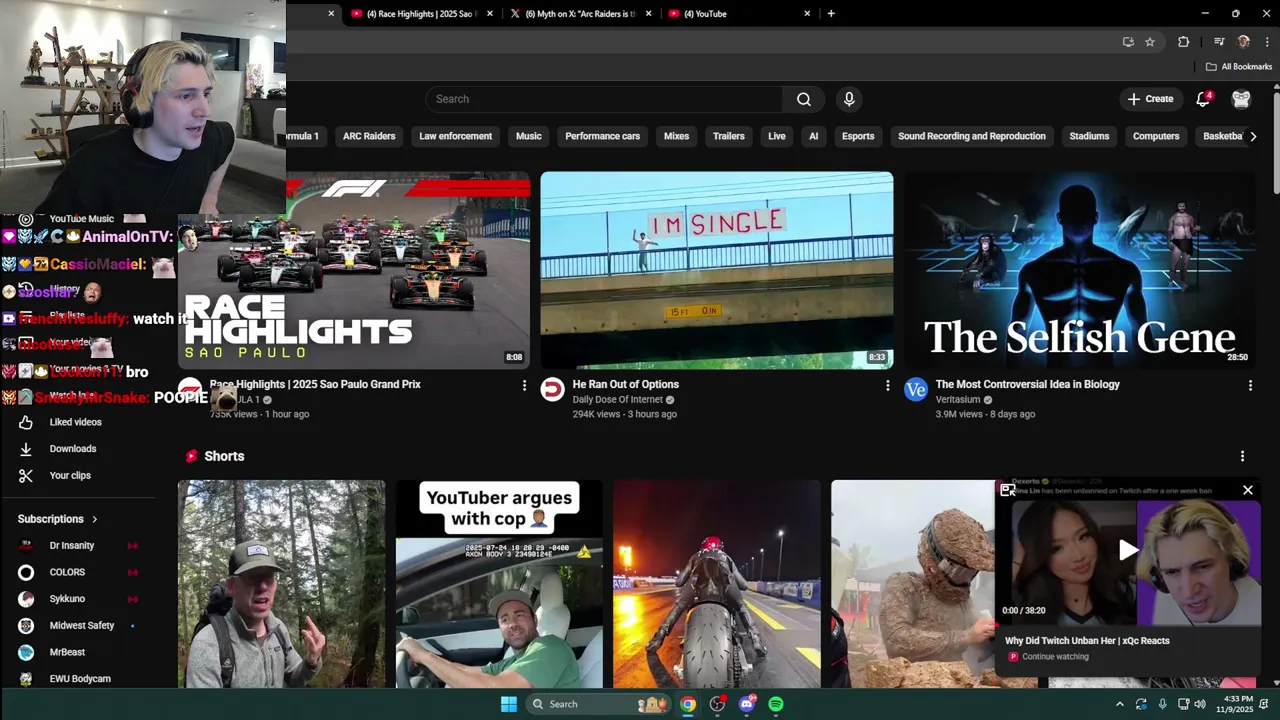Bookmark this page with the star icon
The image size is (1280, 720).
point(1150,42)
